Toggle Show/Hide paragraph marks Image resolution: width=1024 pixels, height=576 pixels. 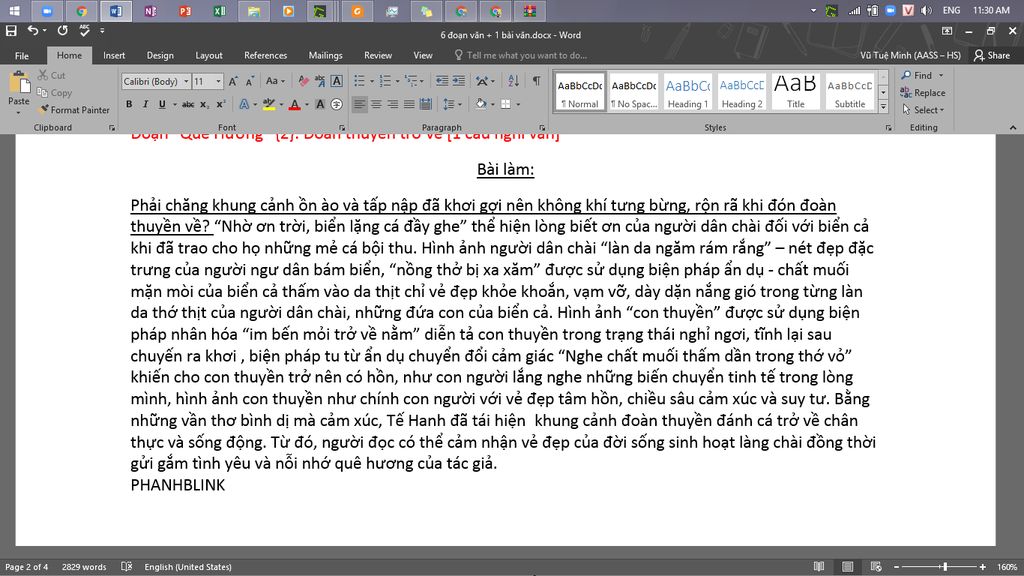[x=536, y=81]
